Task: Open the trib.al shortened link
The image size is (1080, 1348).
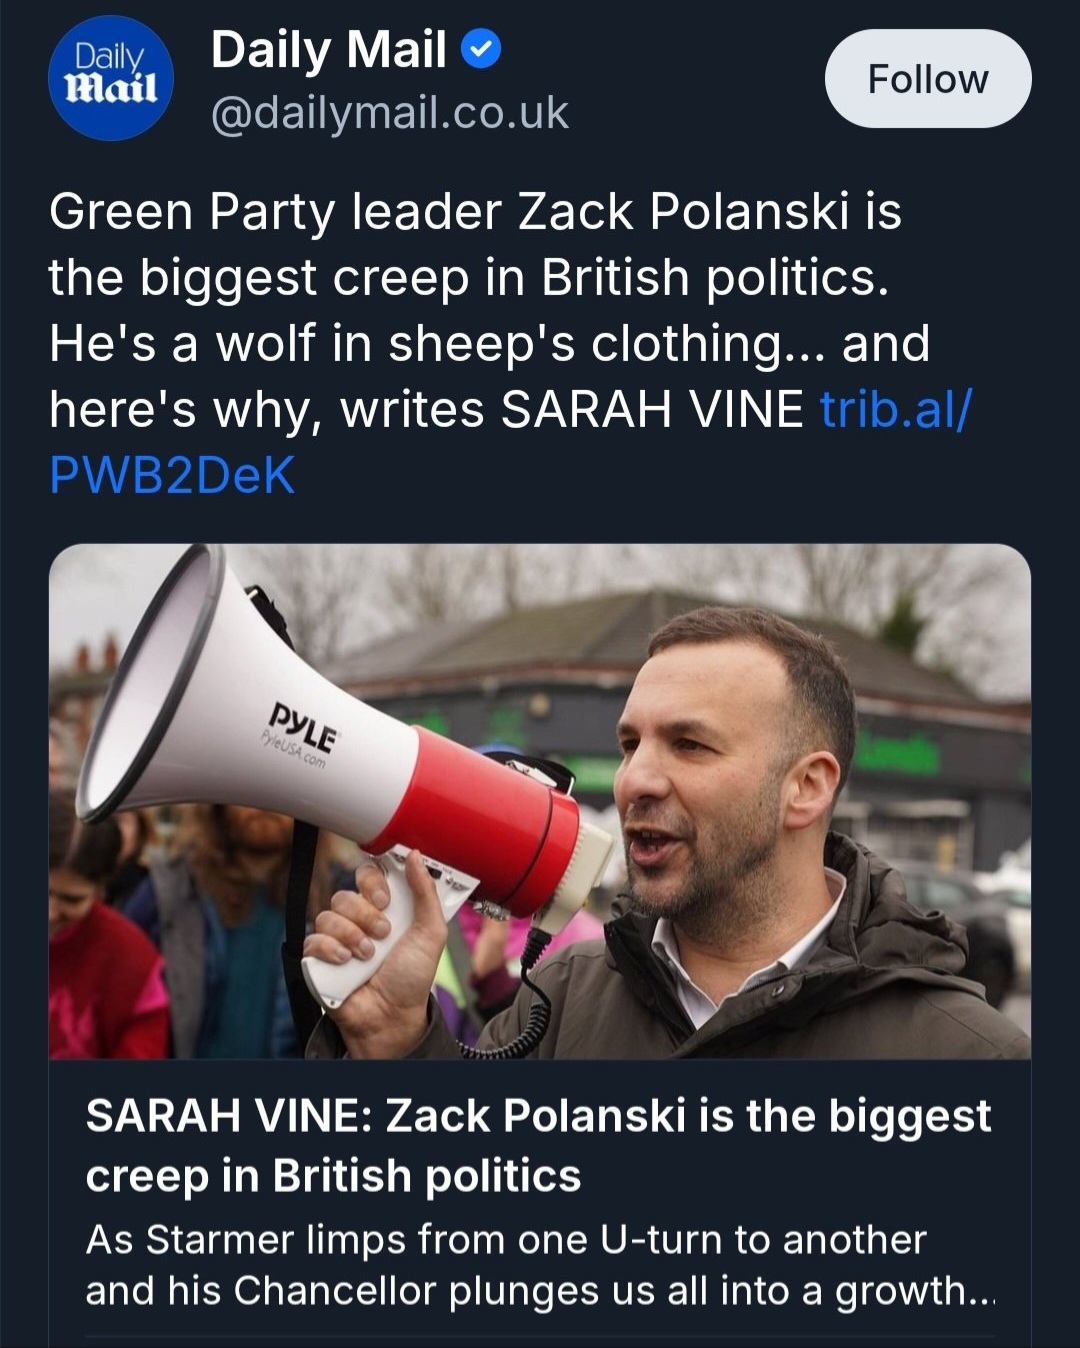Action: click(895, 409)
